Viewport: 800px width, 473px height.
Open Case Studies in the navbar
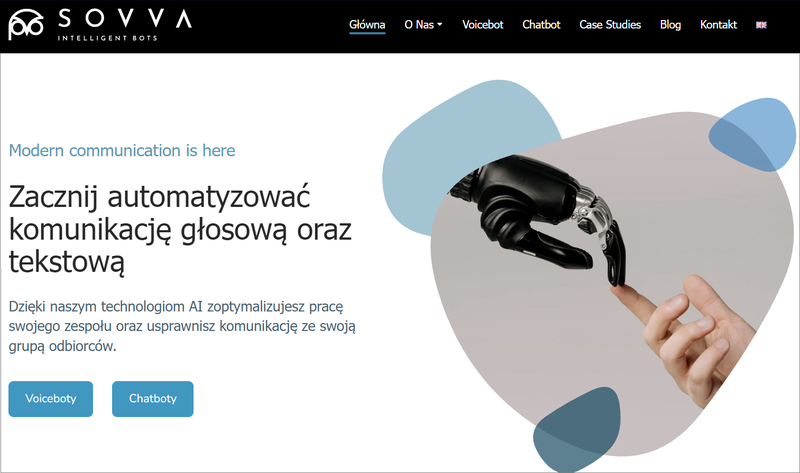610,24
